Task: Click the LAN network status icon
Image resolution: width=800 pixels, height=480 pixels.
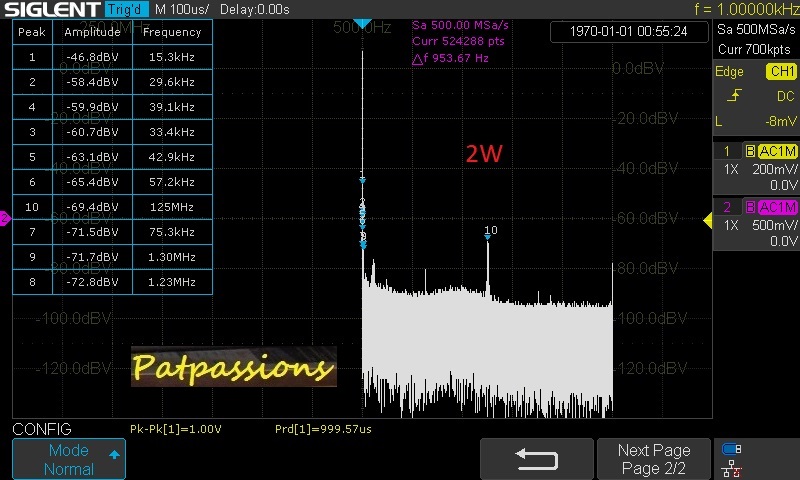Action: (731, 468)
